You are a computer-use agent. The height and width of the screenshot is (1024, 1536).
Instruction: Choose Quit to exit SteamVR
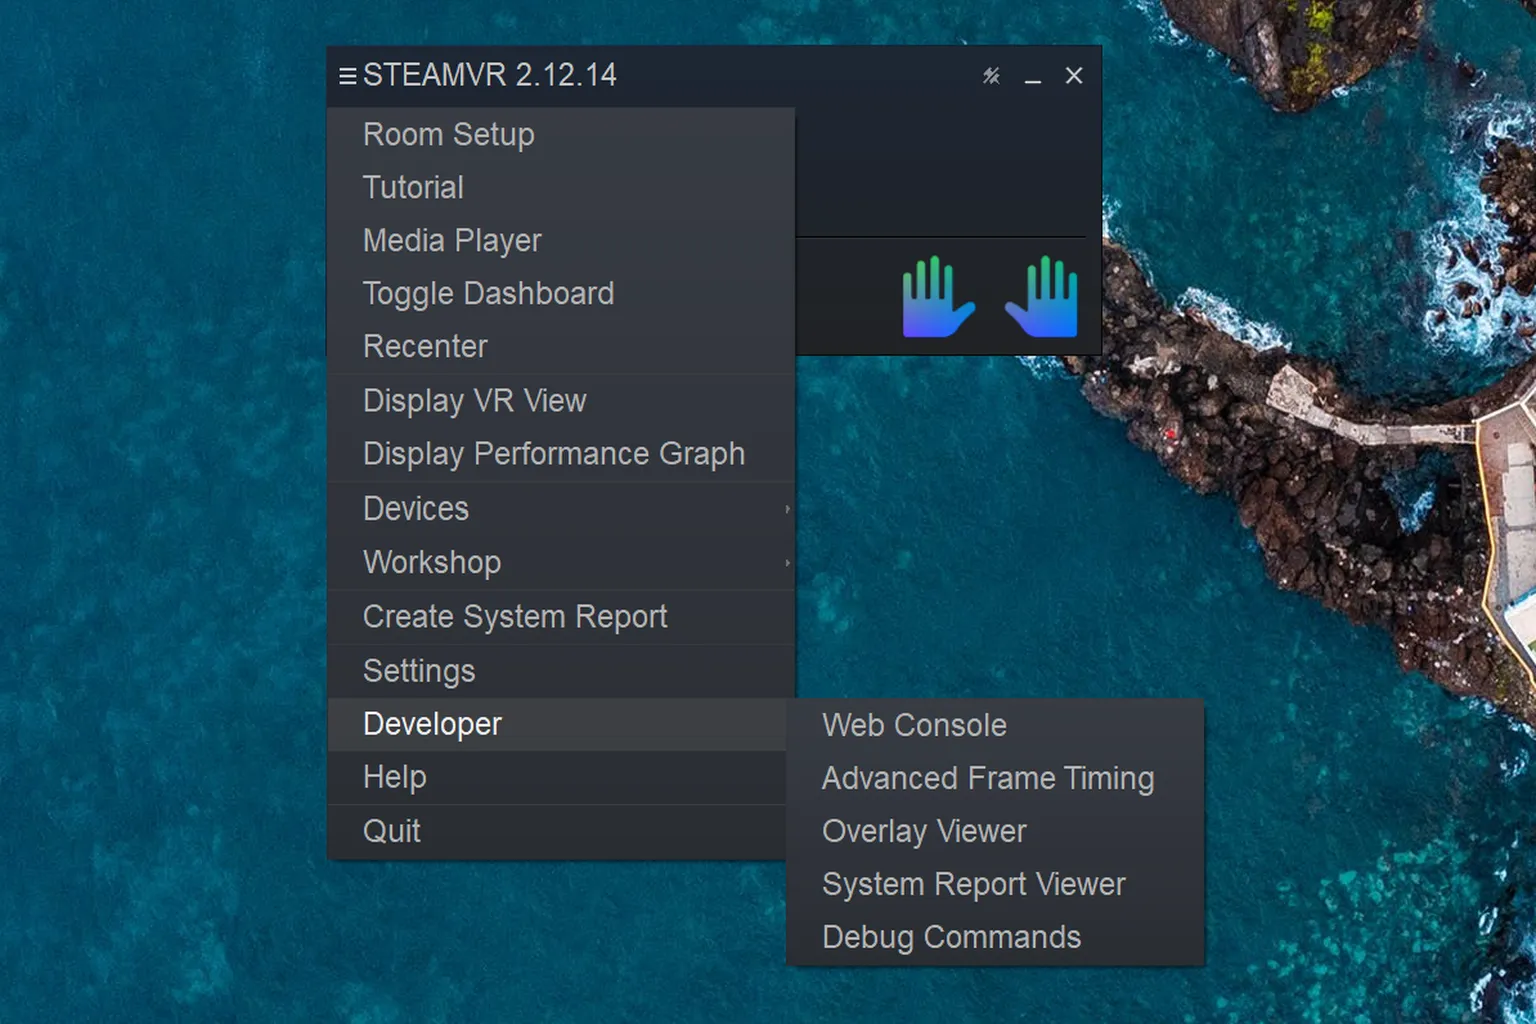click(557, 831)
